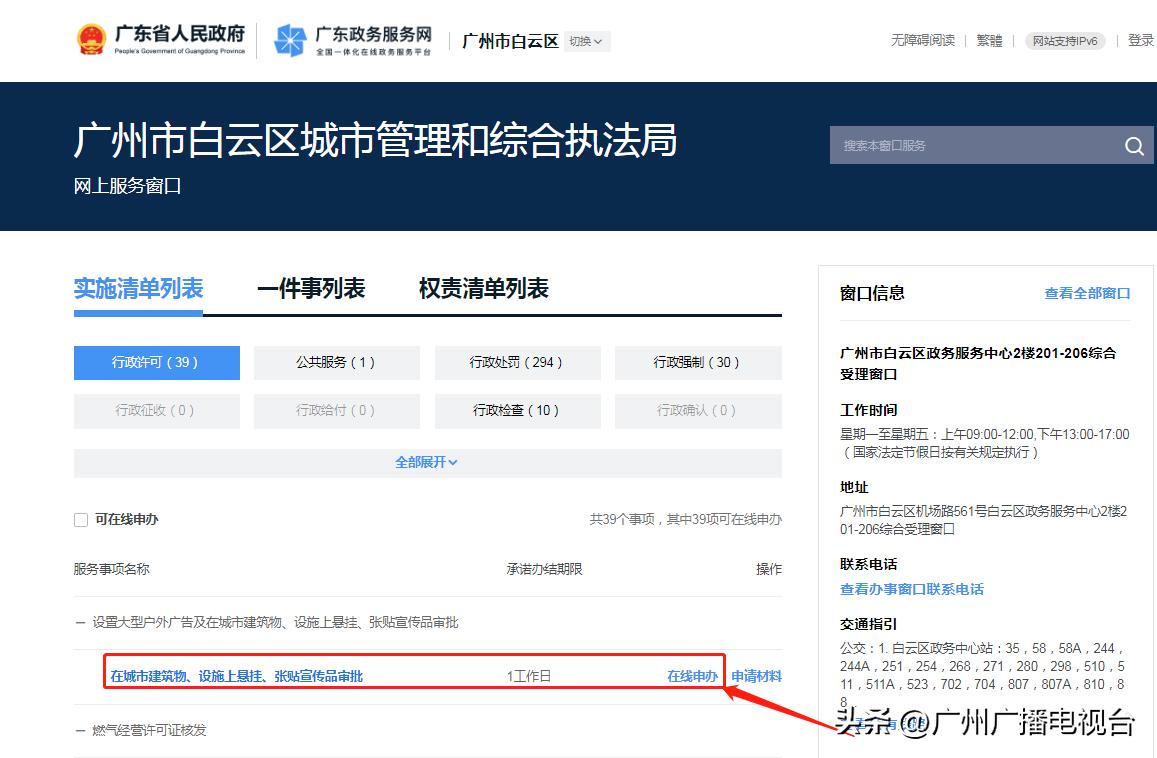Open the 切换 region switcher dropdown
This screenshot has width=1157, height=758.
(x=587, y=42)
